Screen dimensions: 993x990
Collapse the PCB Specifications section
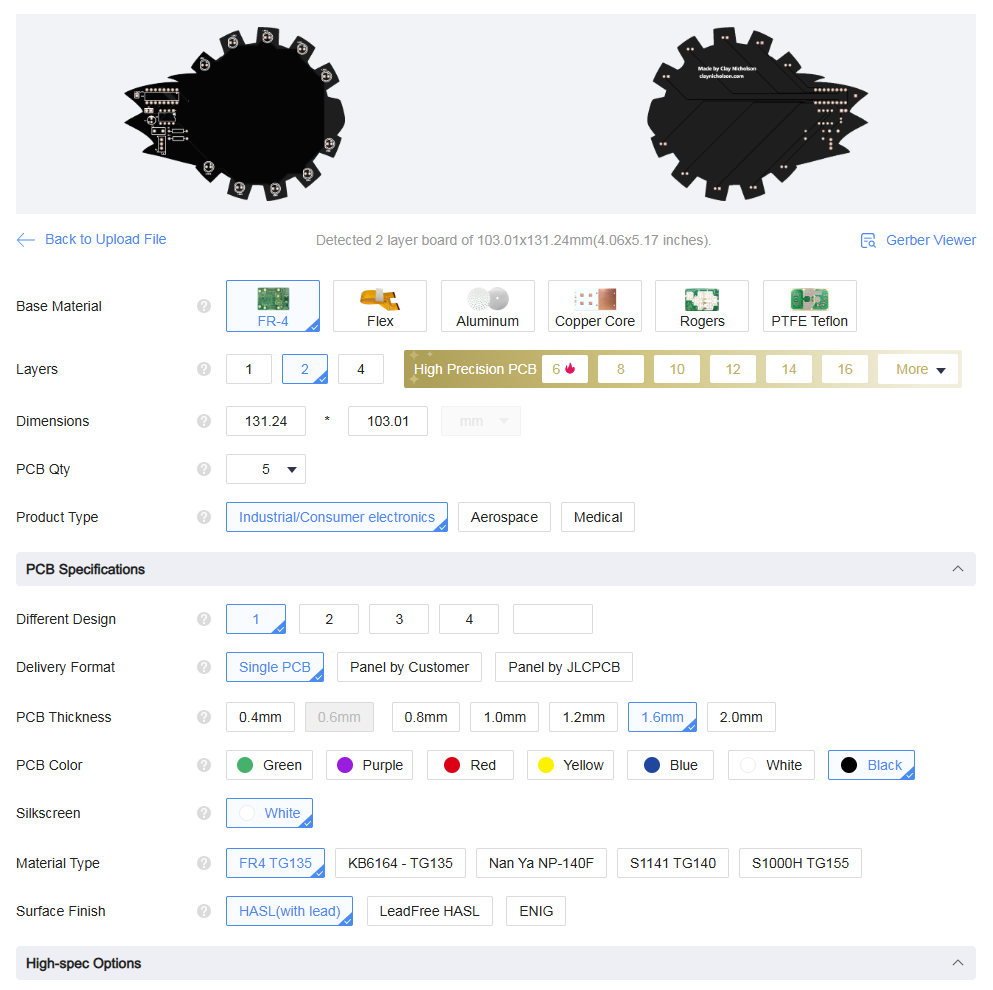click(957, 569)
